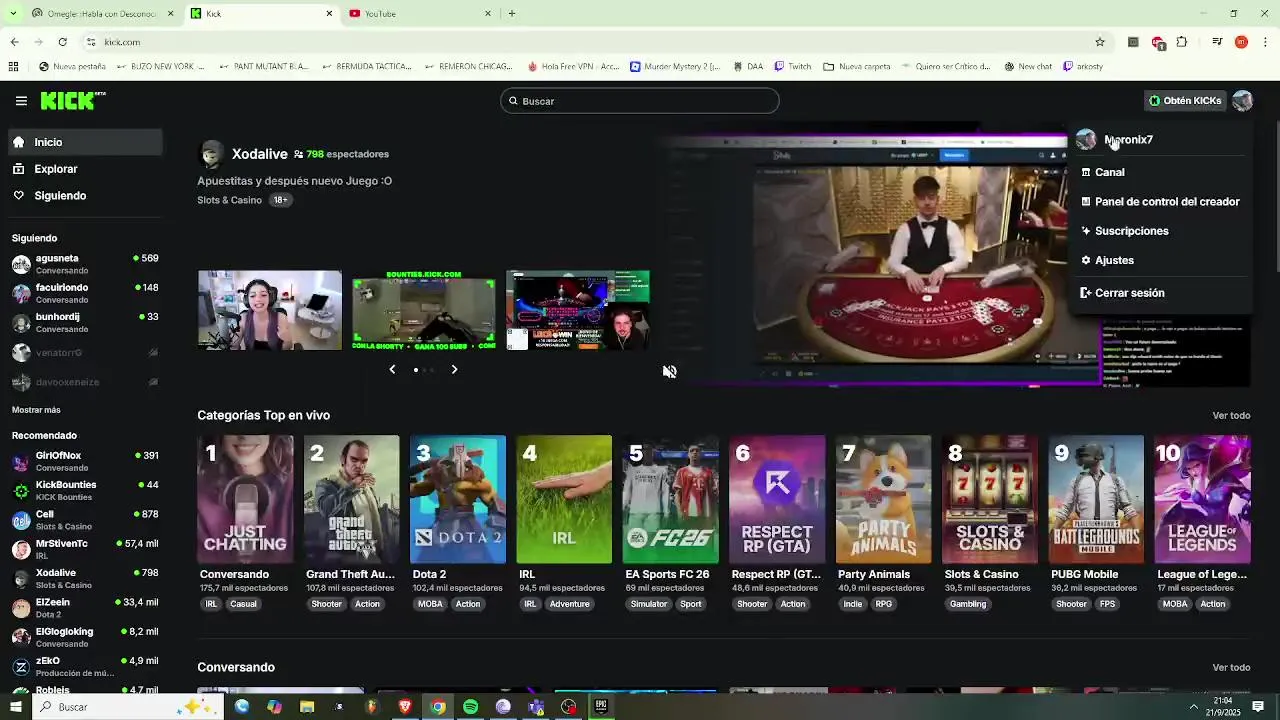Open the Party Animals category card
This screenshot has height=720, width=1280.
pyautogui.click(x=883, y=499)
